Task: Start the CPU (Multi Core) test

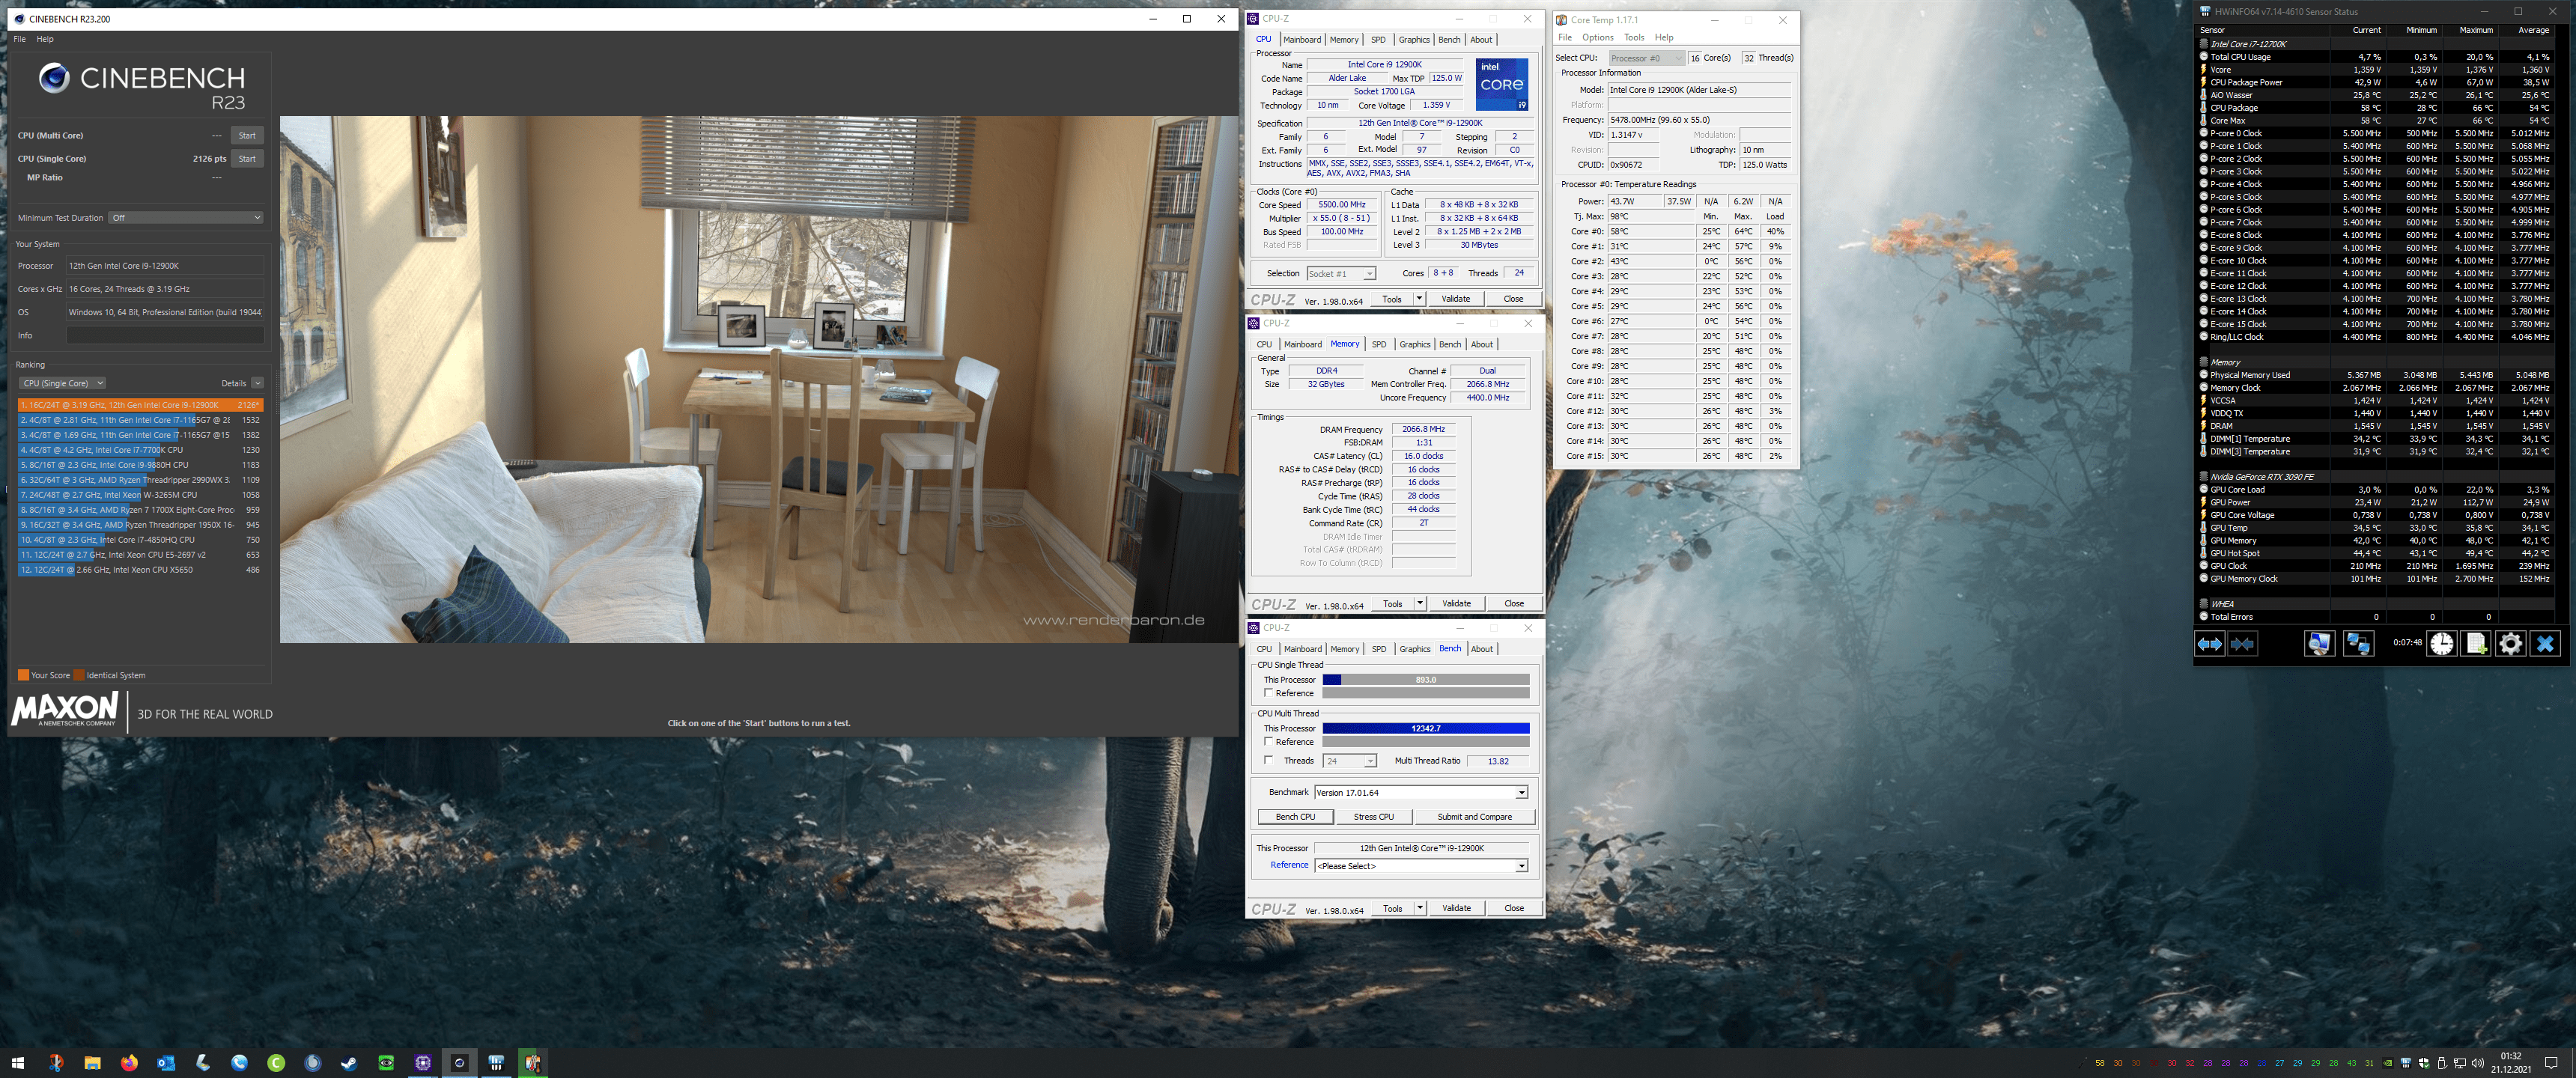Action: (x=247, y=135)
